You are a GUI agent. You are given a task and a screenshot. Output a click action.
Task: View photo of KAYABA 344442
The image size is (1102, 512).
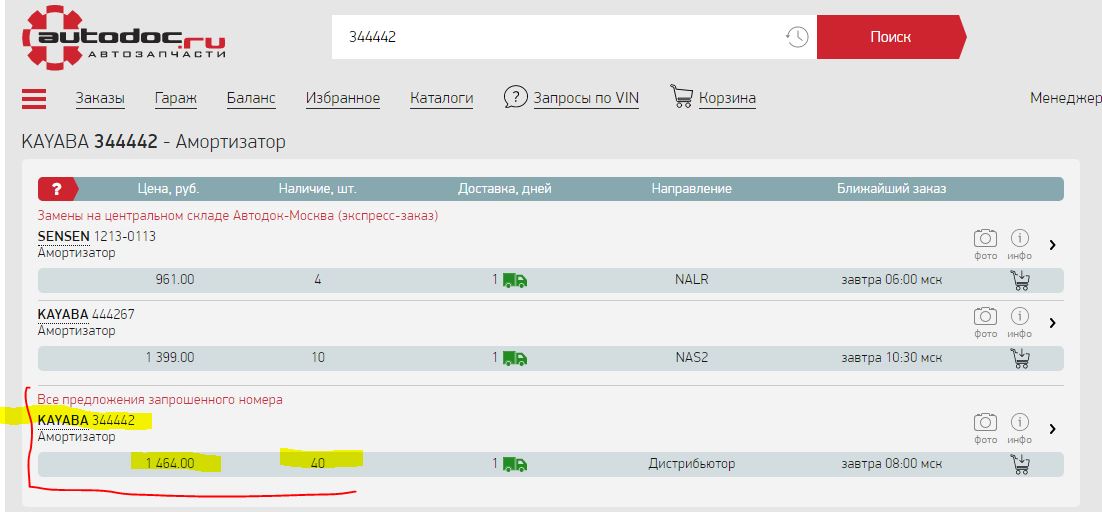point(985,428)
